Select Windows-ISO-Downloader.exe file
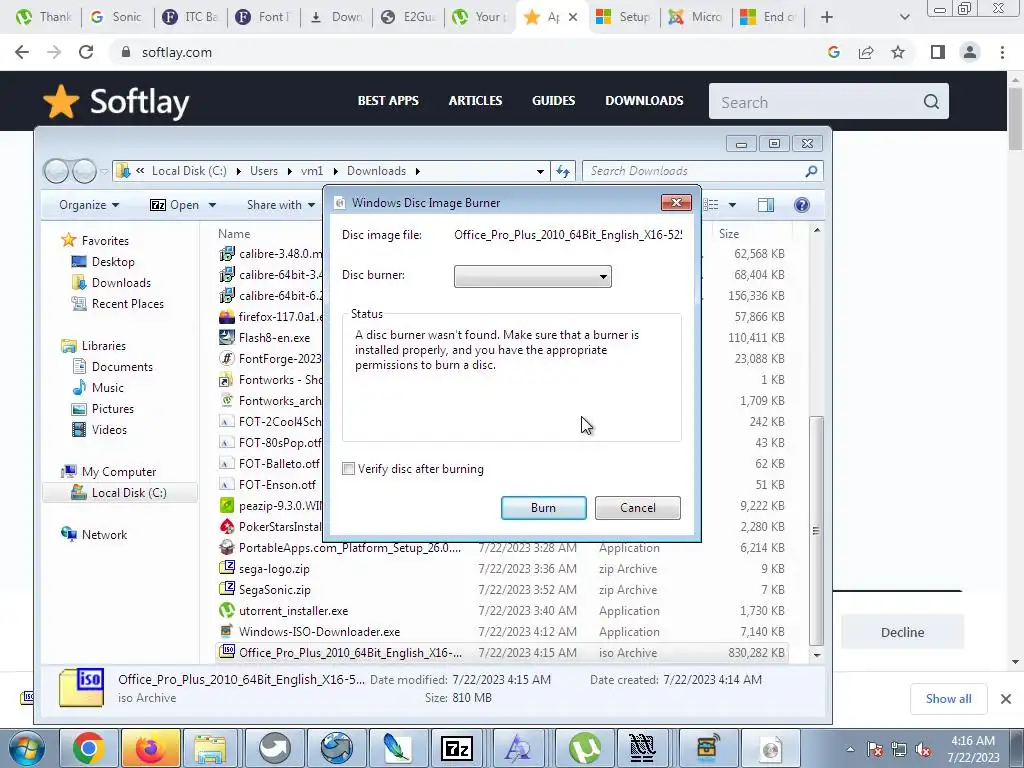1024x768 pixels. 319,632
